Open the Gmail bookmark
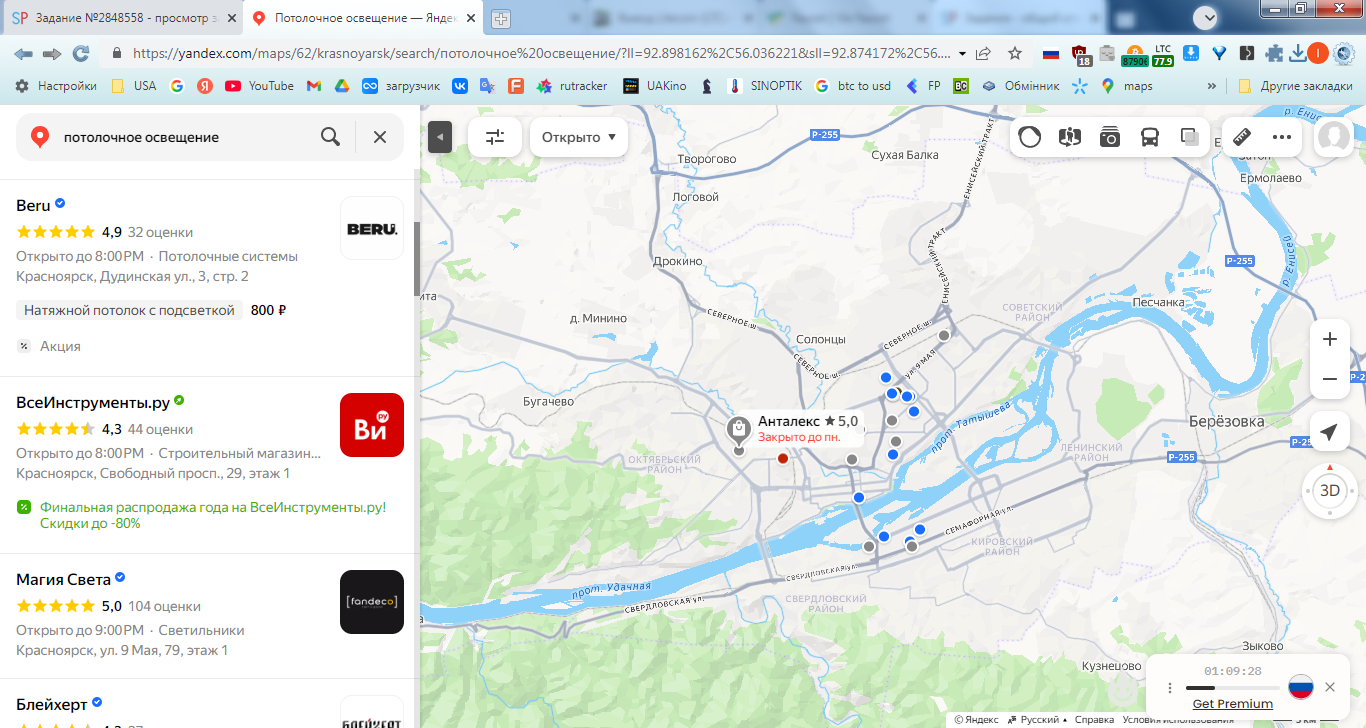Screen dimensions: 1366x728 pos(313,86)
